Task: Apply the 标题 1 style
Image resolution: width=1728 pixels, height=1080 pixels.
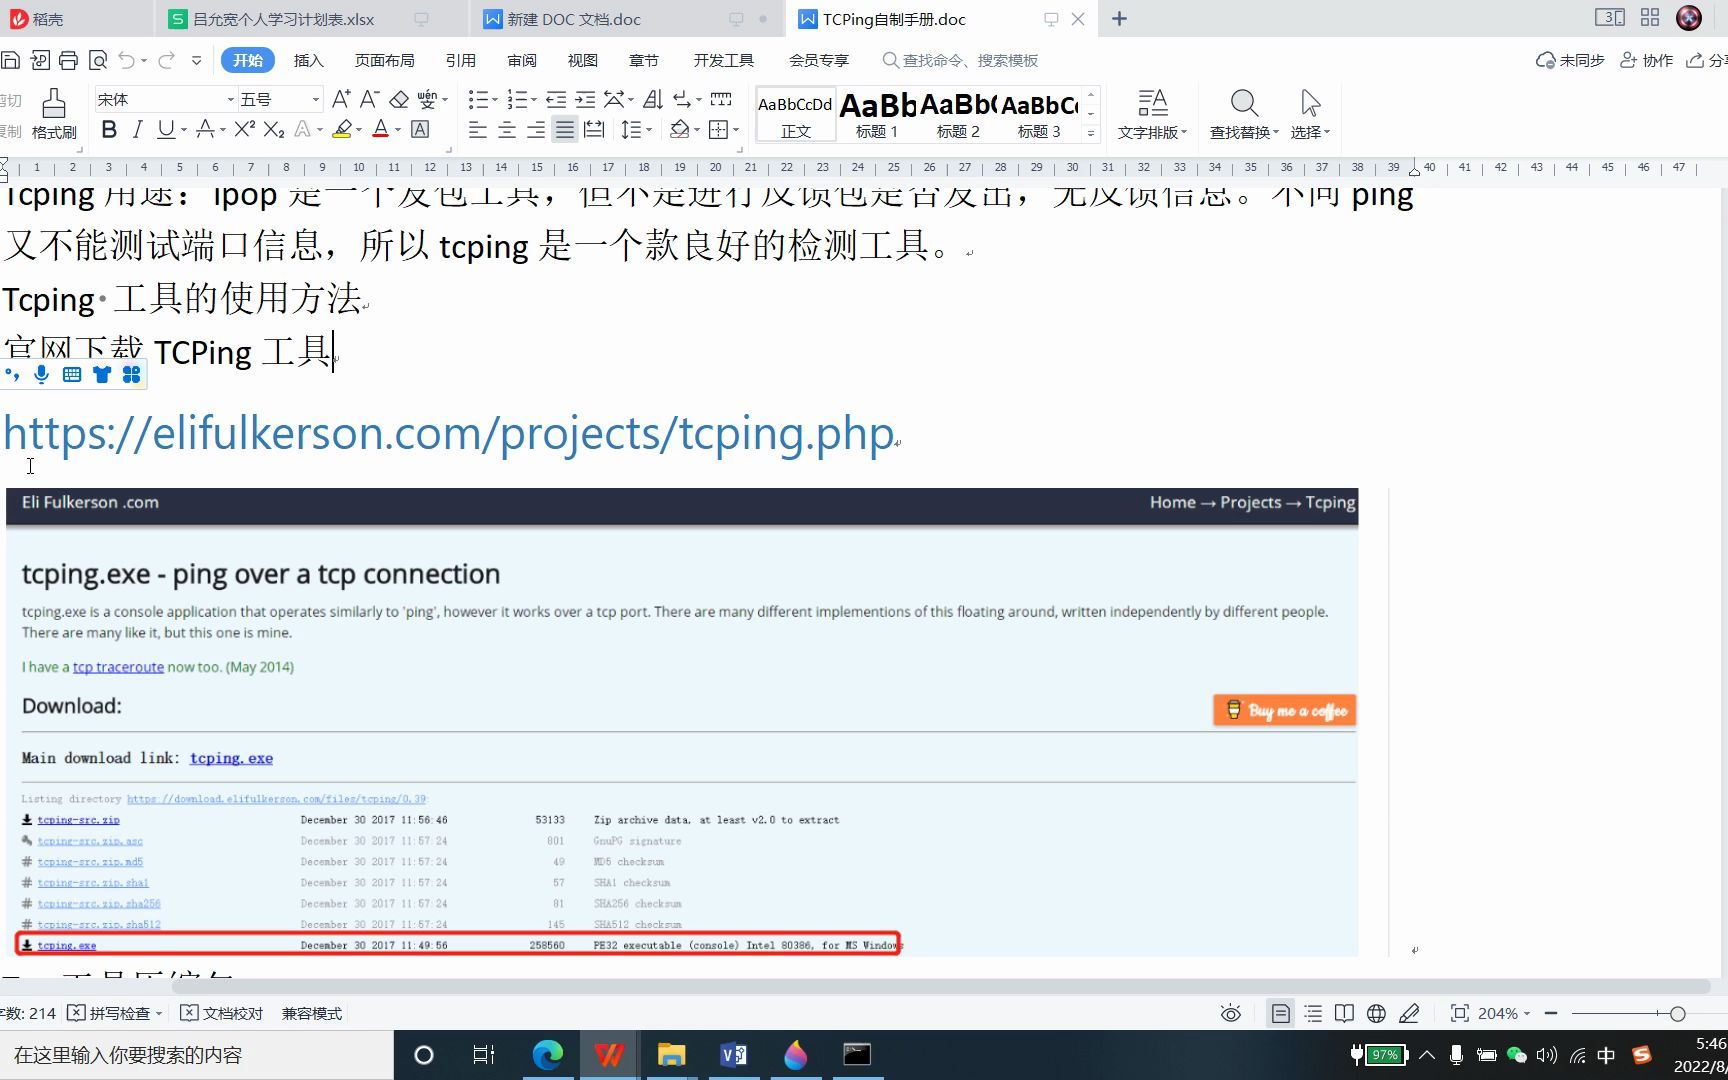Action: tap(877, 115)
